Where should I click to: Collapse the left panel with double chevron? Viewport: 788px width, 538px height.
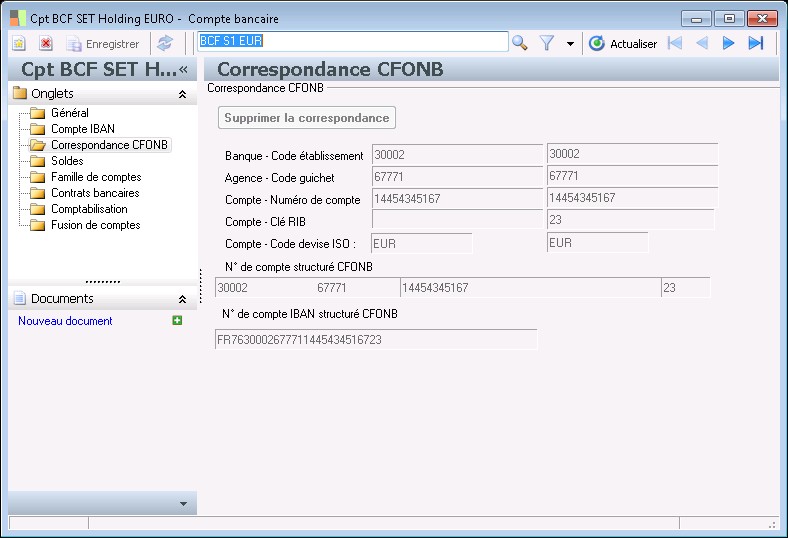click(183, 69)
